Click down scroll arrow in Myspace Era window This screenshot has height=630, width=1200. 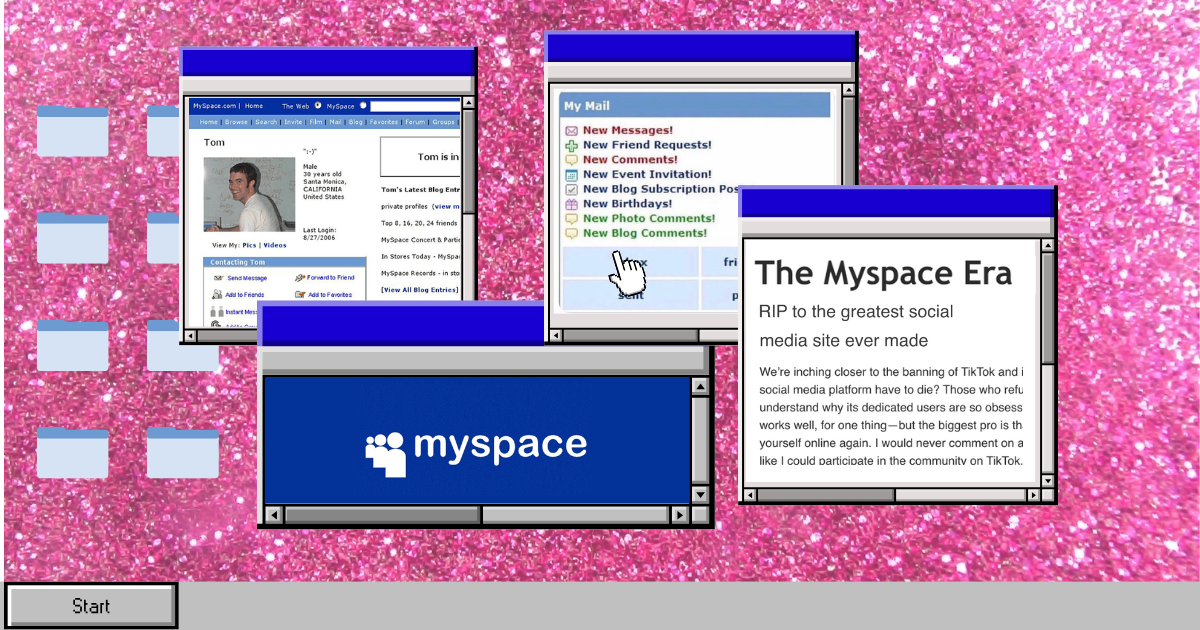tap(1048, 481)
